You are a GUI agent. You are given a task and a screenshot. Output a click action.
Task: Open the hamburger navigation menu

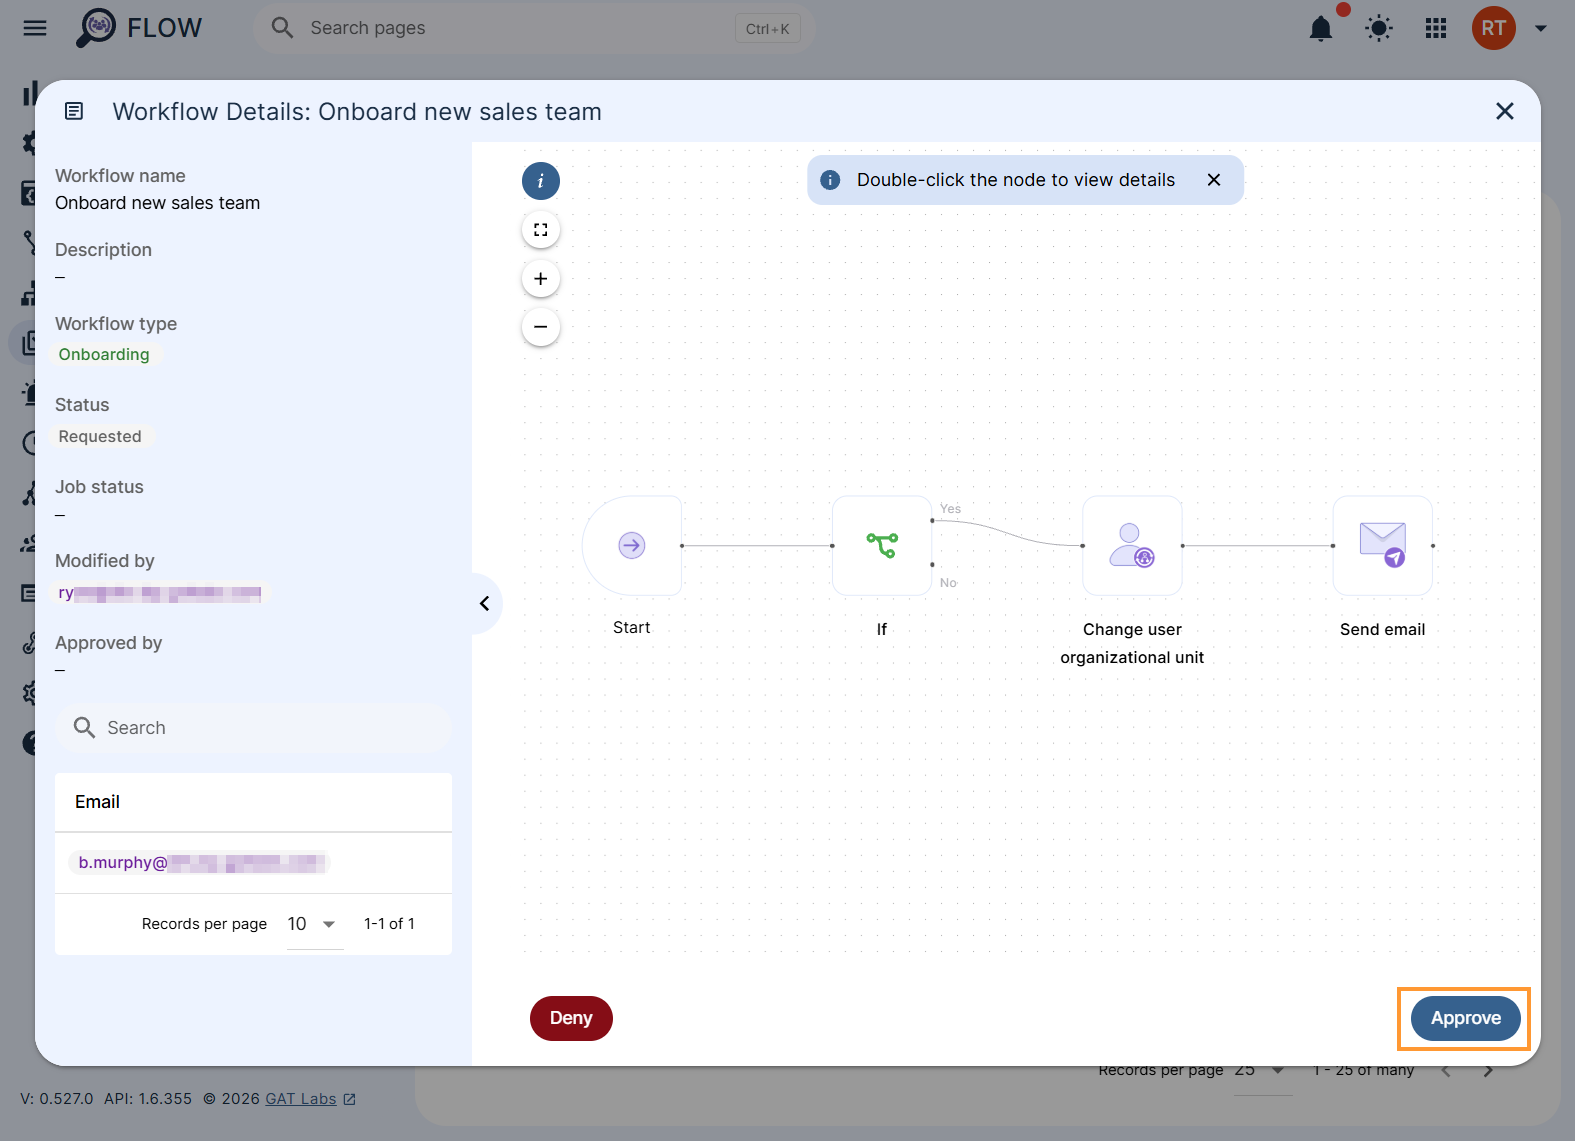pyautogui.click(x=35, y=28)
